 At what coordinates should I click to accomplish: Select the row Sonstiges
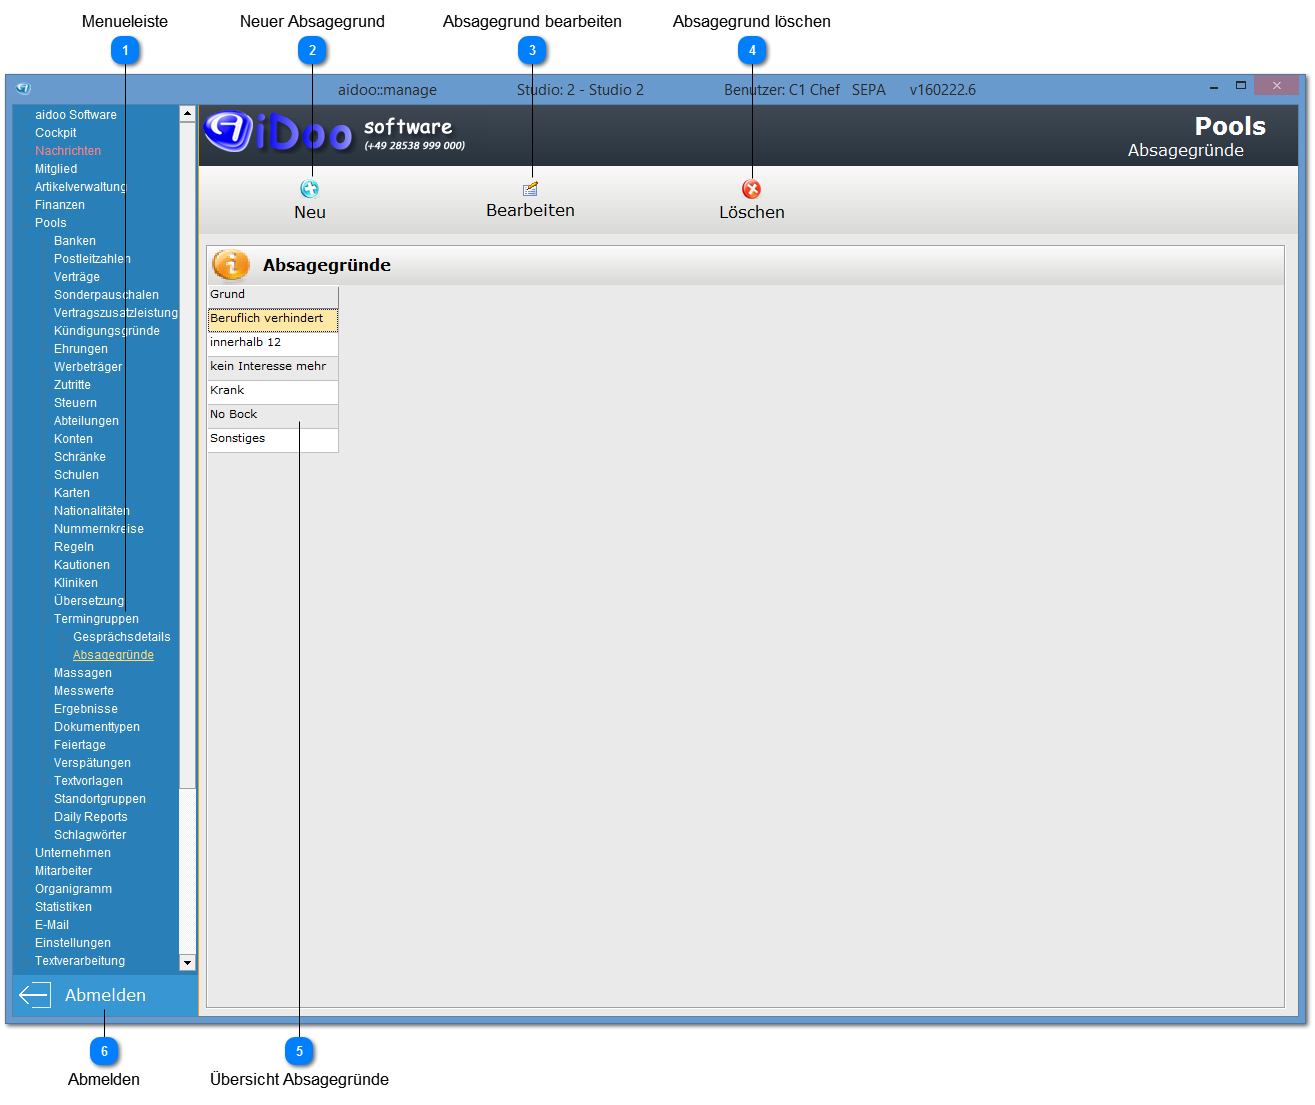(273, 440)
